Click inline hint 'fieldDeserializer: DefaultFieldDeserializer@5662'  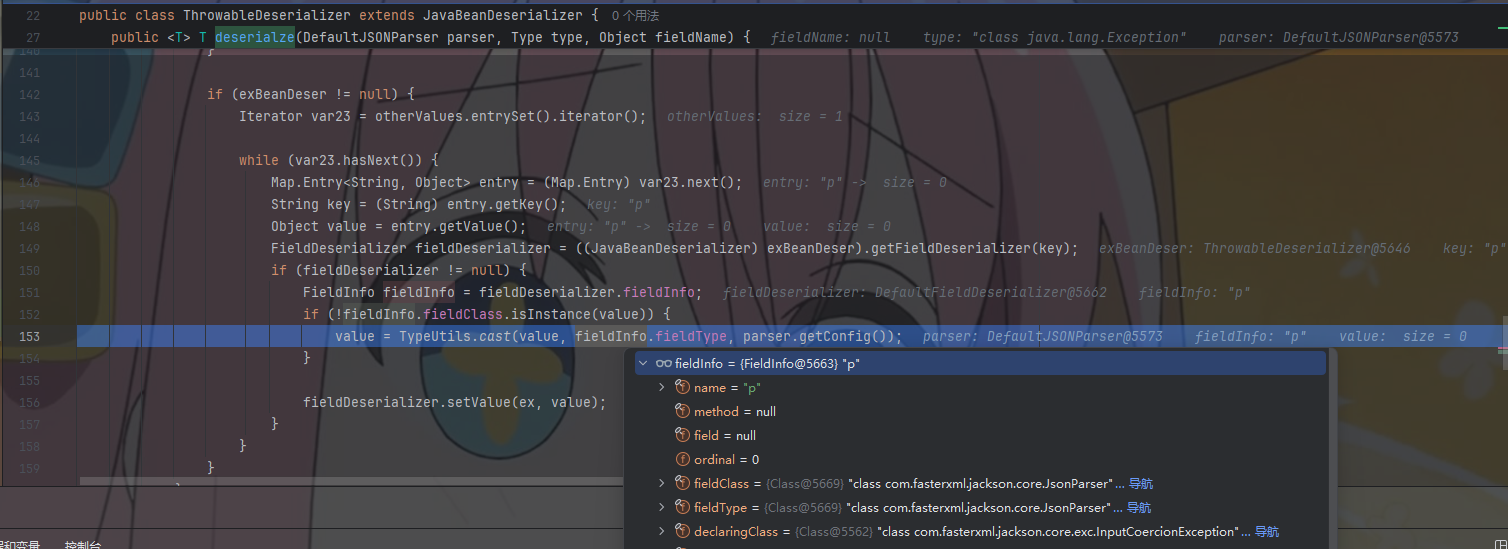click(915, 292)
